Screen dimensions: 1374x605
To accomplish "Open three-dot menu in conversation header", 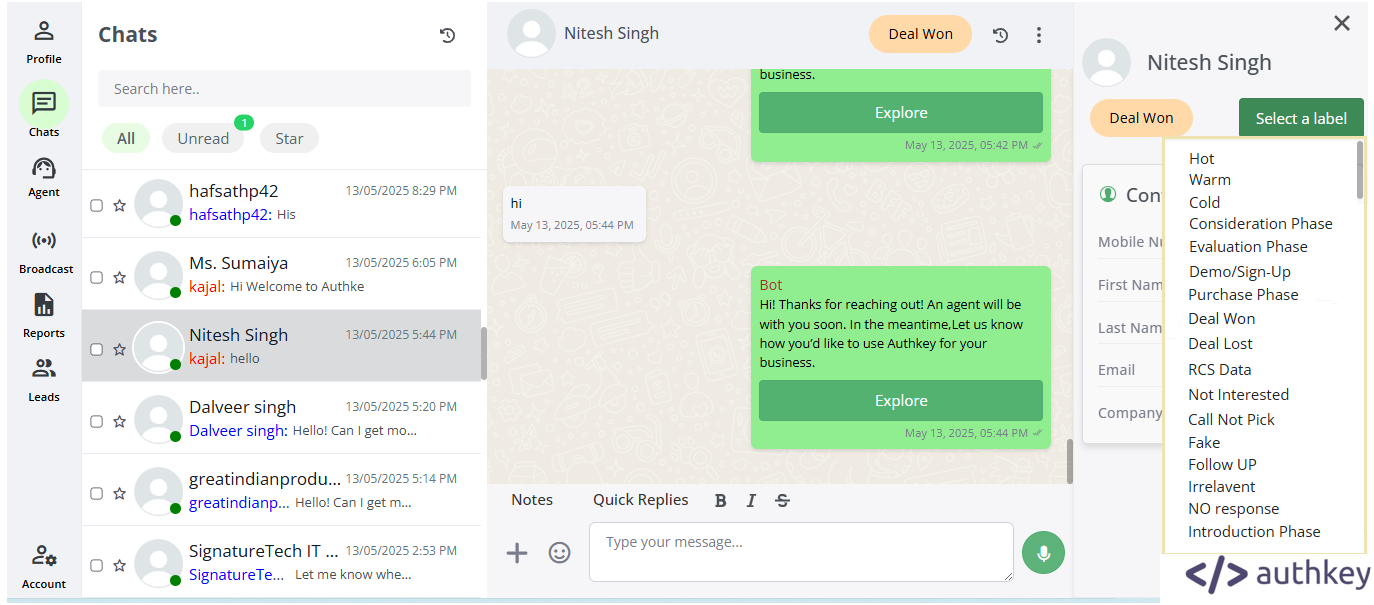I will [x=1039, y=35].
